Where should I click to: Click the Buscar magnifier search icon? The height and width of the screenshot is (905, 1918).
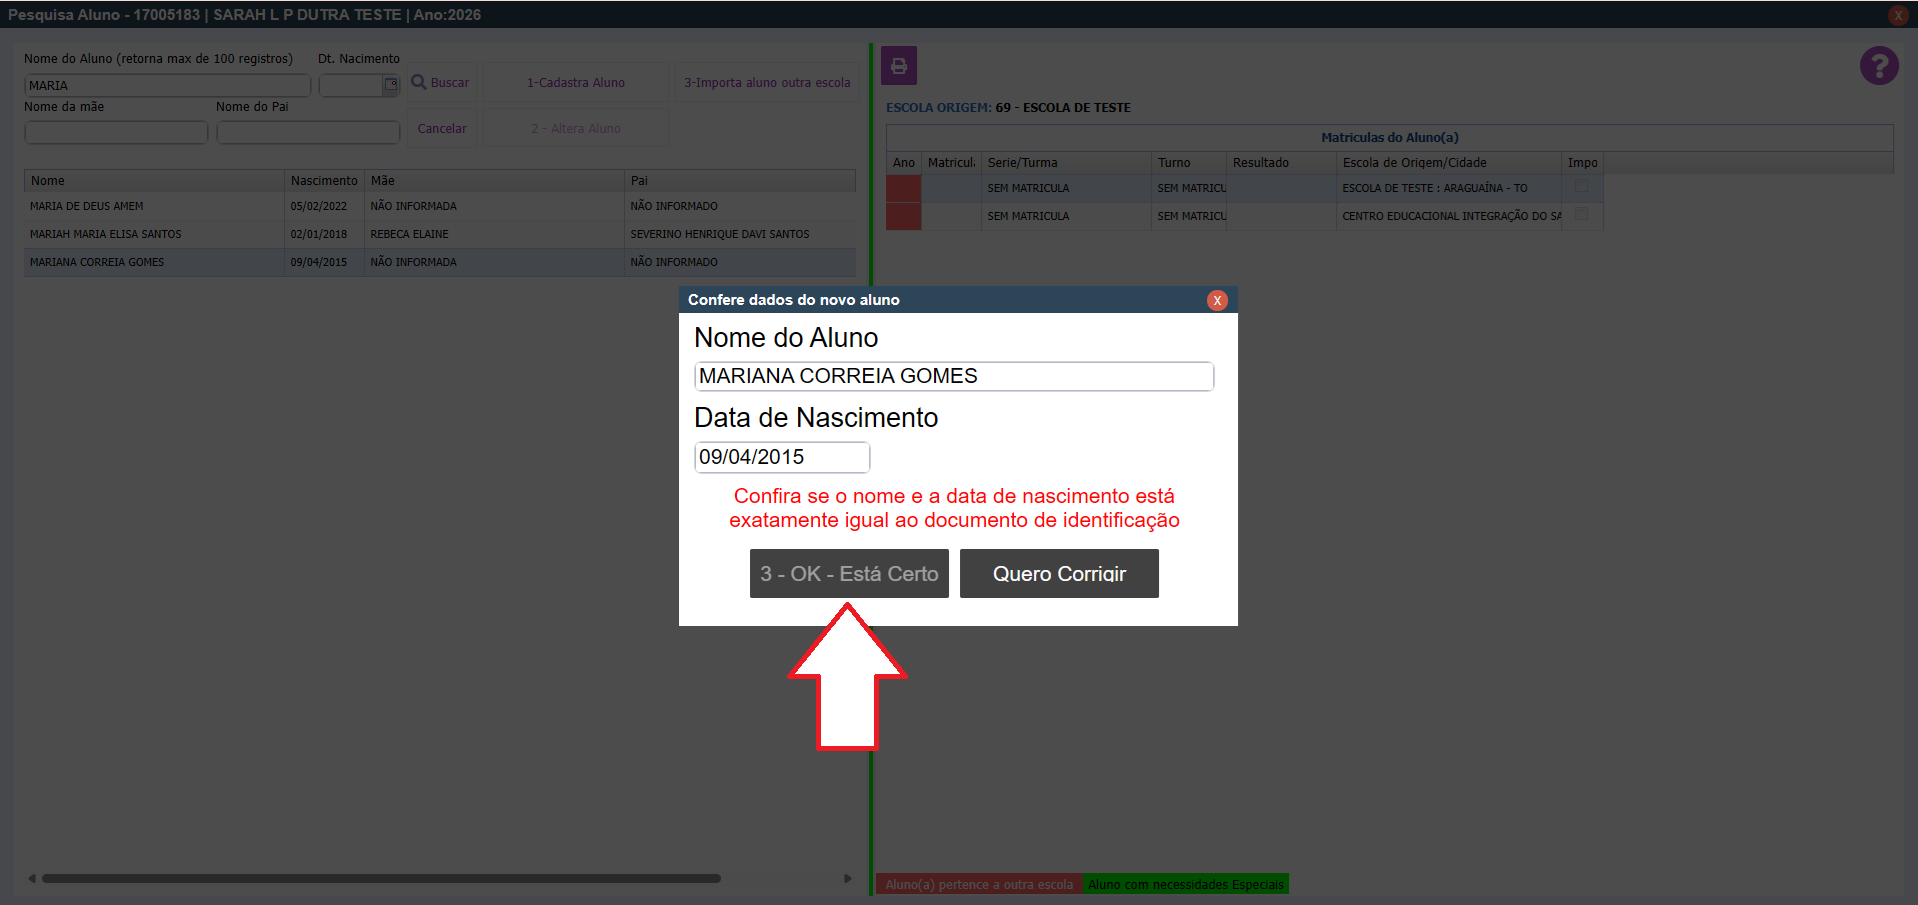[419, 82]
